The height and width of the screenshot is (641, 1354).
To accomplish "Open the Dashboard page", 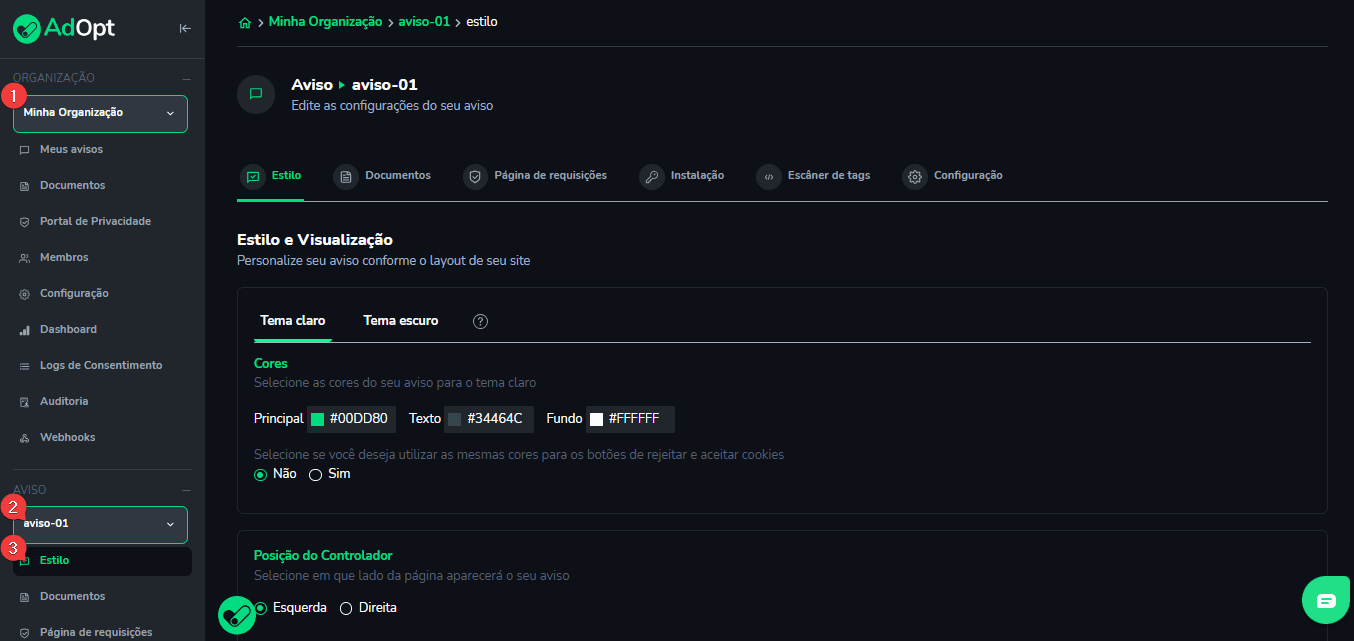I will pos(68,330).
